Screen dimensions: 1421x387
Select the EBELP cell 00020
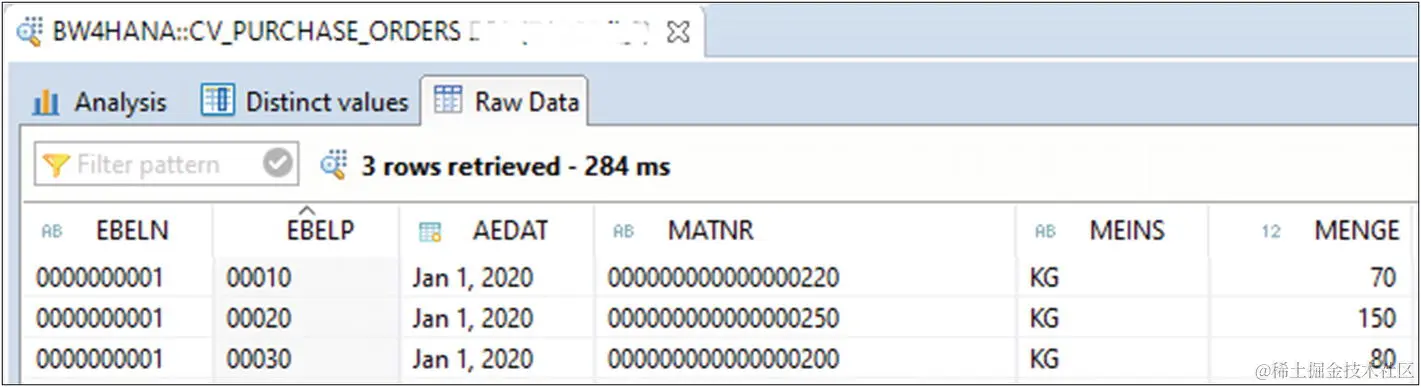306,318
